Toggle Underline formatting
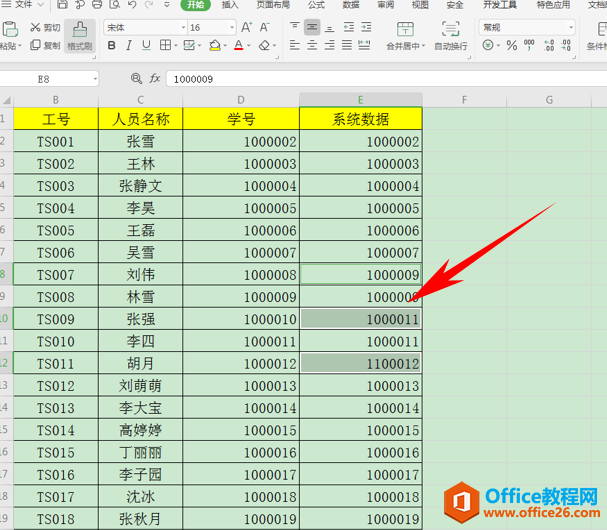This screenshot has height=530, width=607. tap(146, 45)
